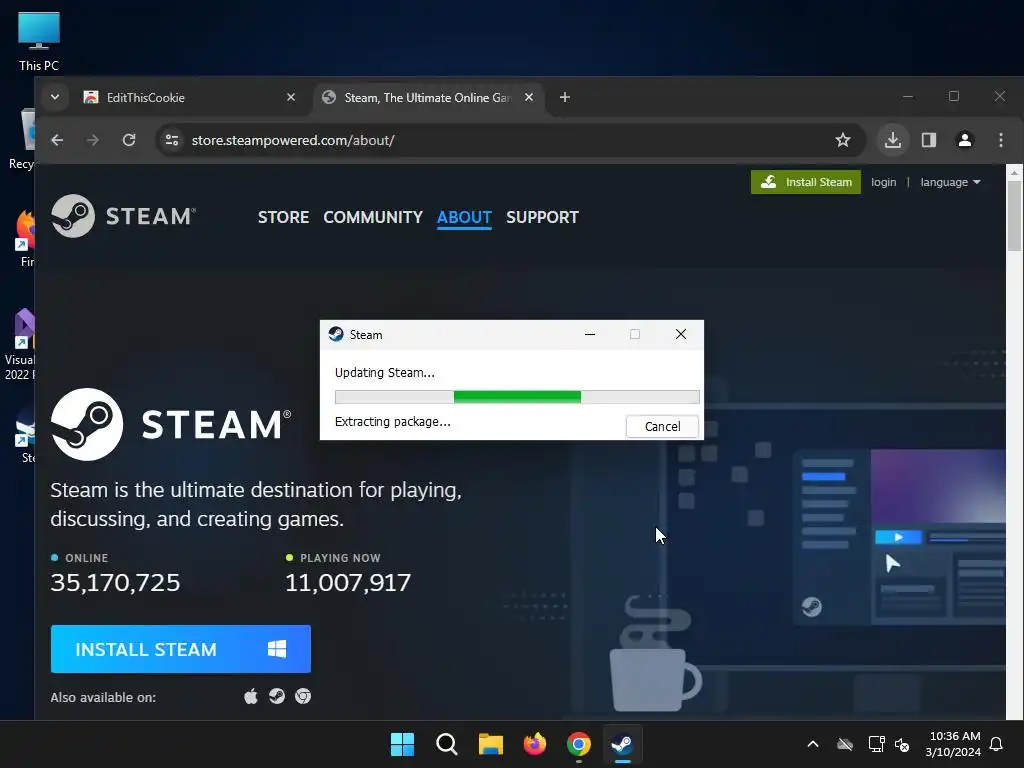Click network tray icon
1024x768 pixels.
click(876, 744)
